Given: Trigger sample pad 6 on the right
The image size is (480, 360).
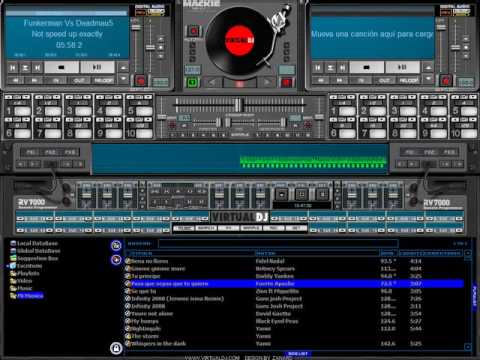Looking at the screenshot, I should pyautogui.click(x=347, y=134).
